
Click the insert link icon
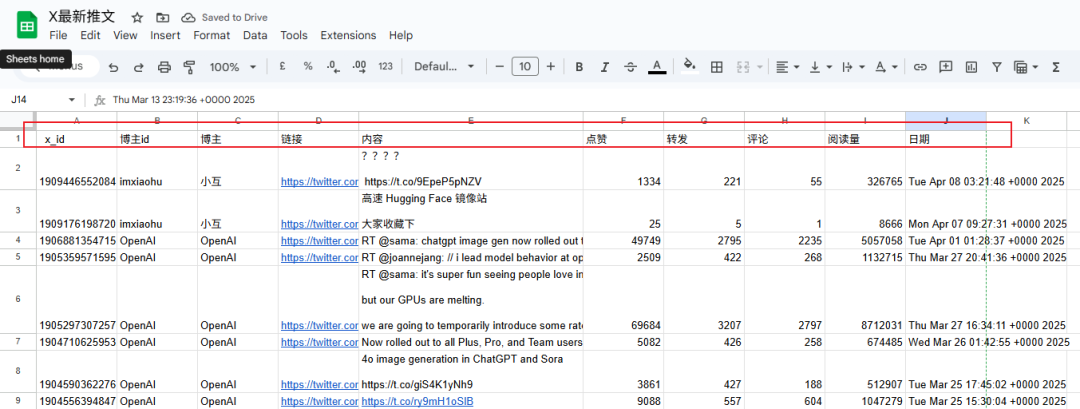pos(920,67)
